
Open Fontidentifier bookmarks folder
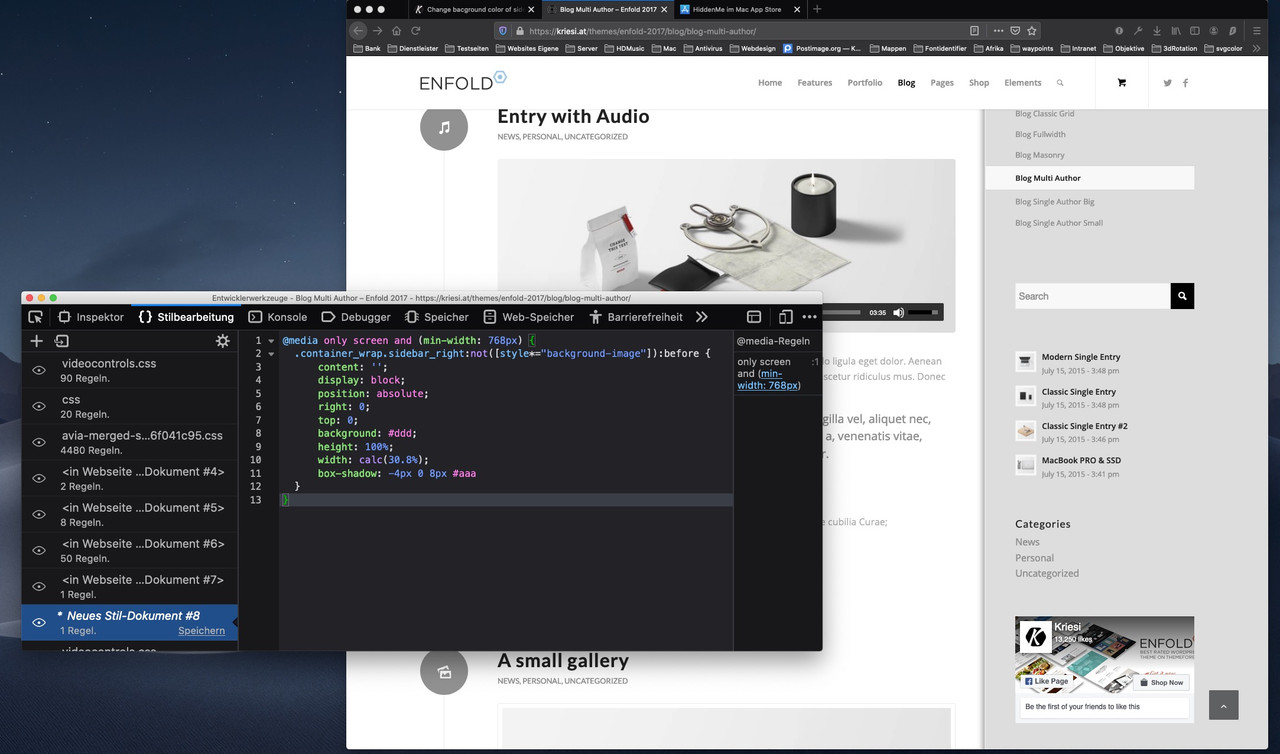tap(939, 48)
